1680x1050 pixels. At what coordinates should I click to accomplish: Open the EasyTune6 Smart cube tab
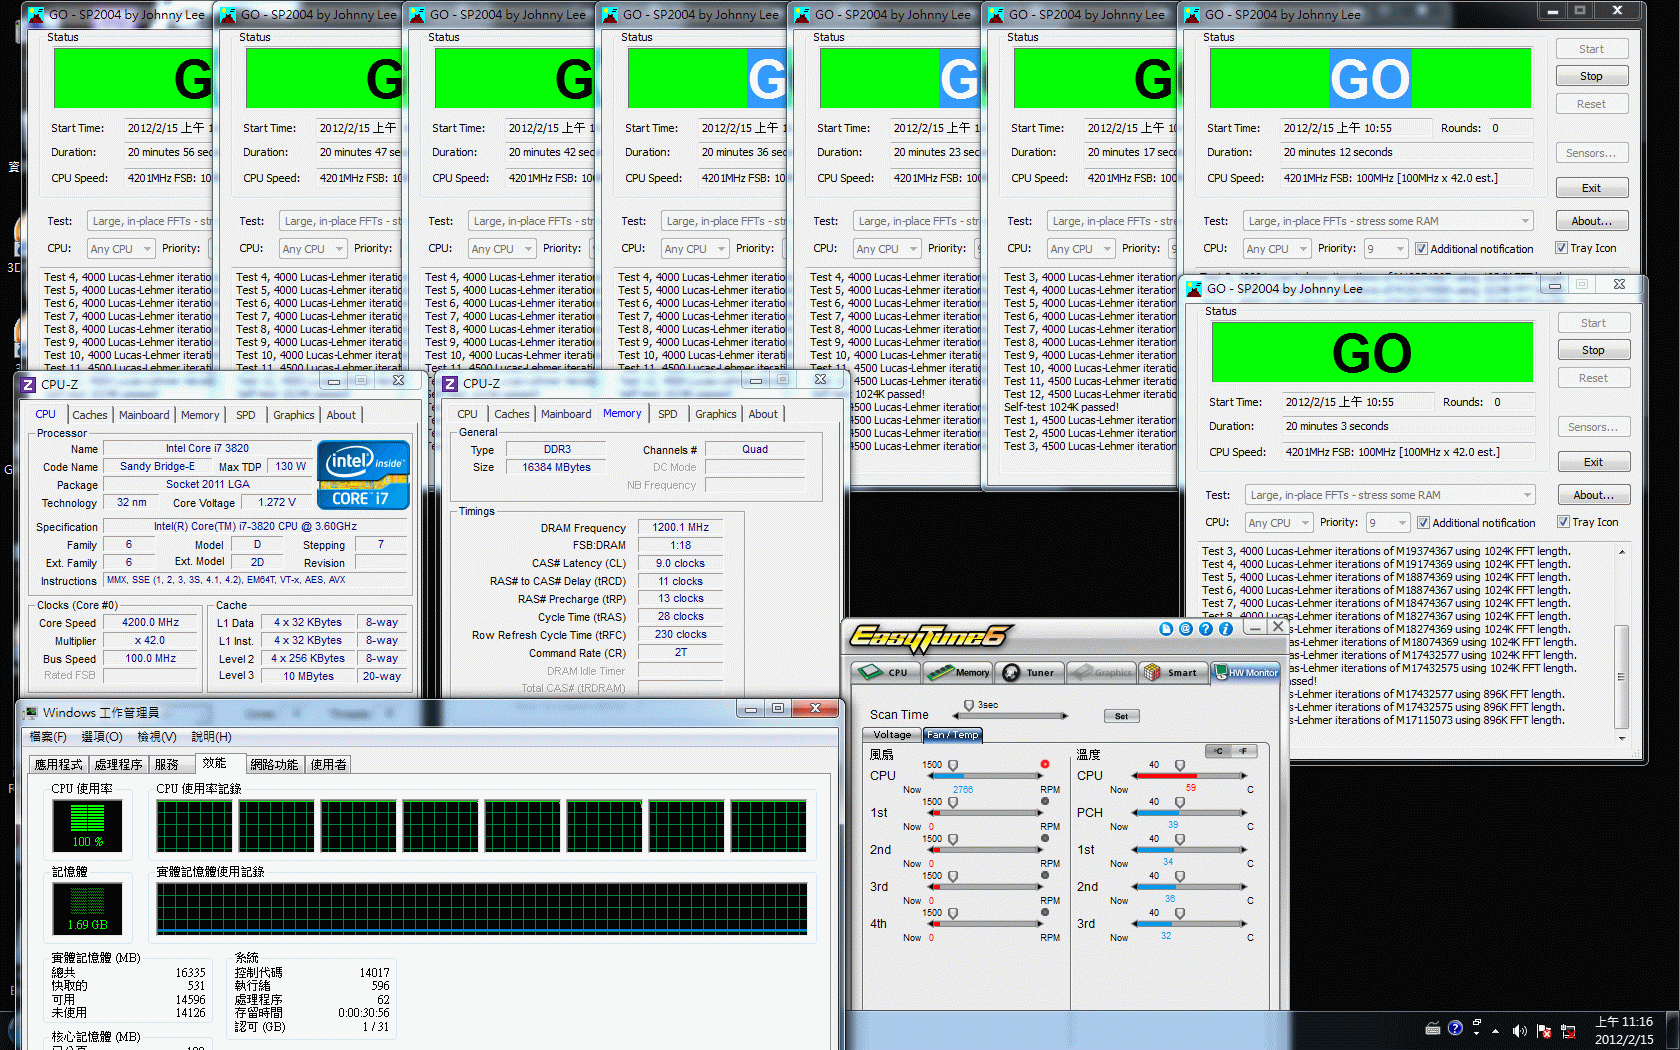click(x=1171, y=672)
